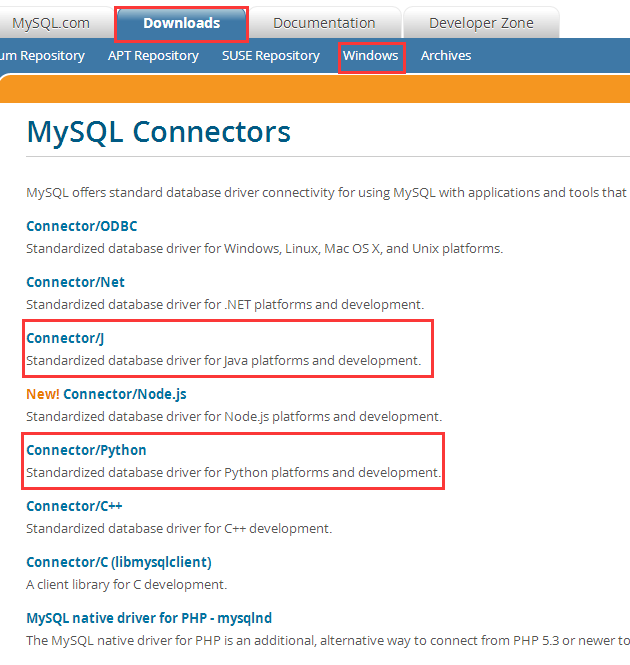The width and height of the screenshot is (630, 665).
Task: Switch to the Downloads tab
Action: pos(182,23)
